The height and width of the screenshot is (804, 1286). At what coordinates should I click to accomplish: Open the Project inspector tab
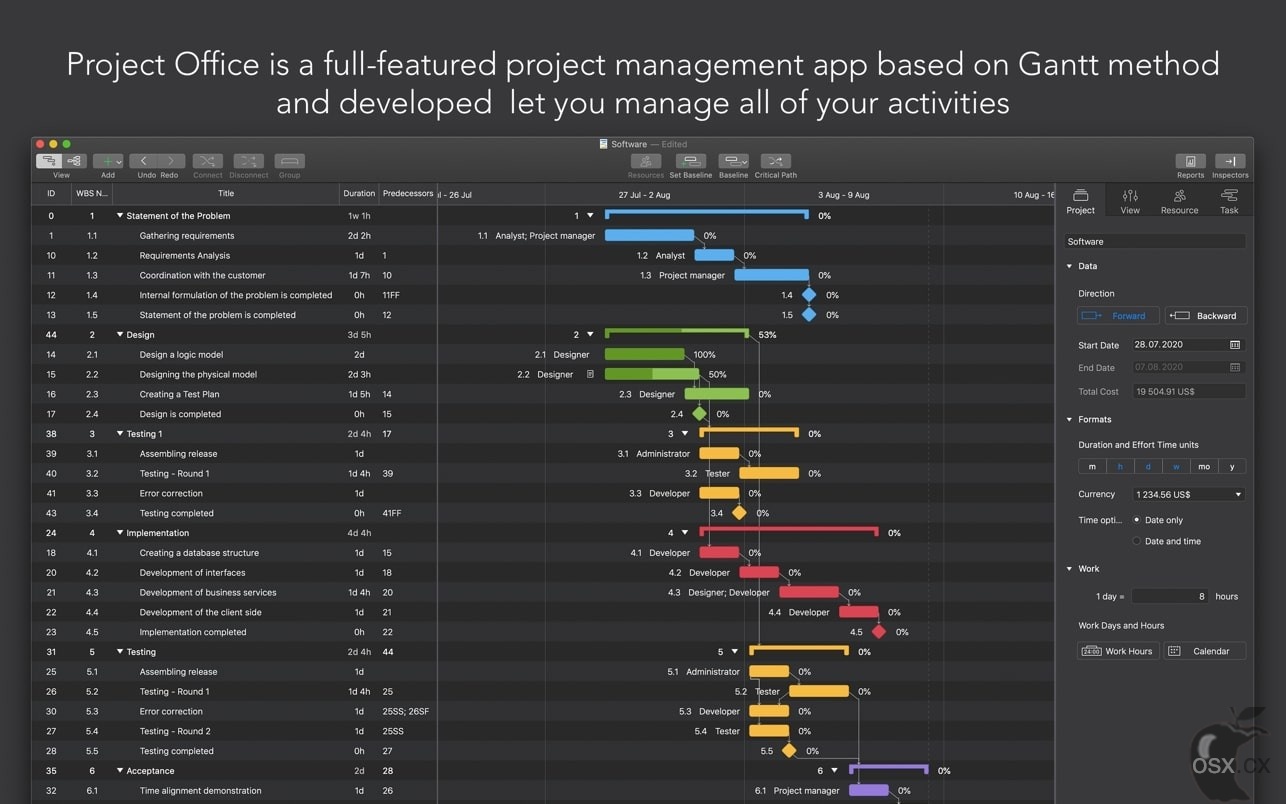pos(1080,201)
